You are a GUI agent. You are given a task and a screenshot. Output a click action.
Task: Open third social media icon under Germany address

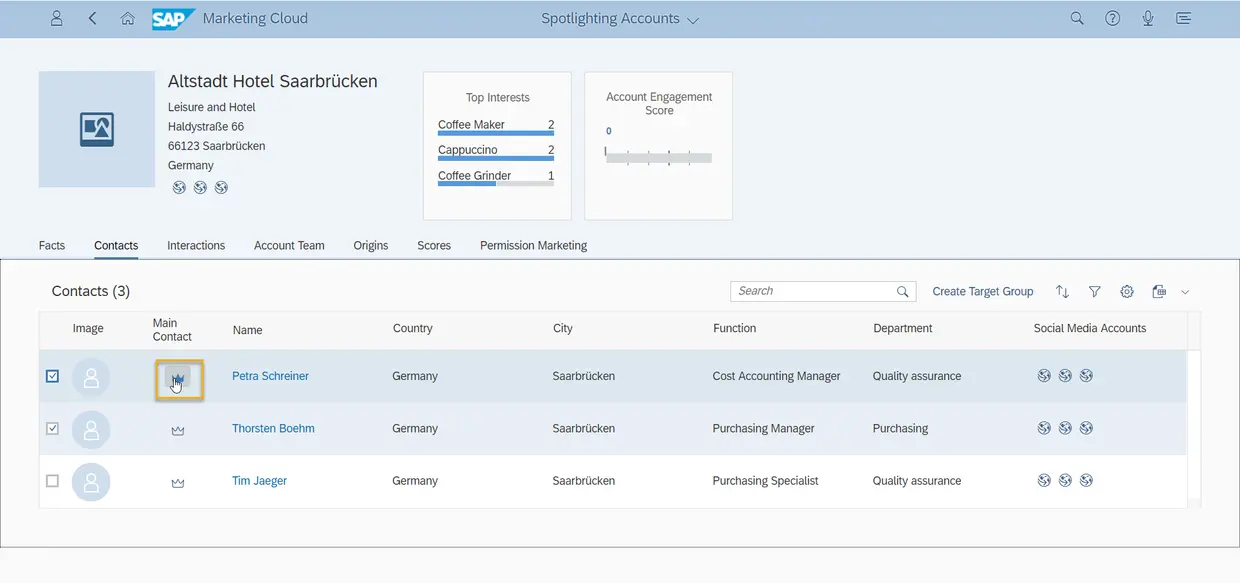pyautogui.click(x=221, y=187)
